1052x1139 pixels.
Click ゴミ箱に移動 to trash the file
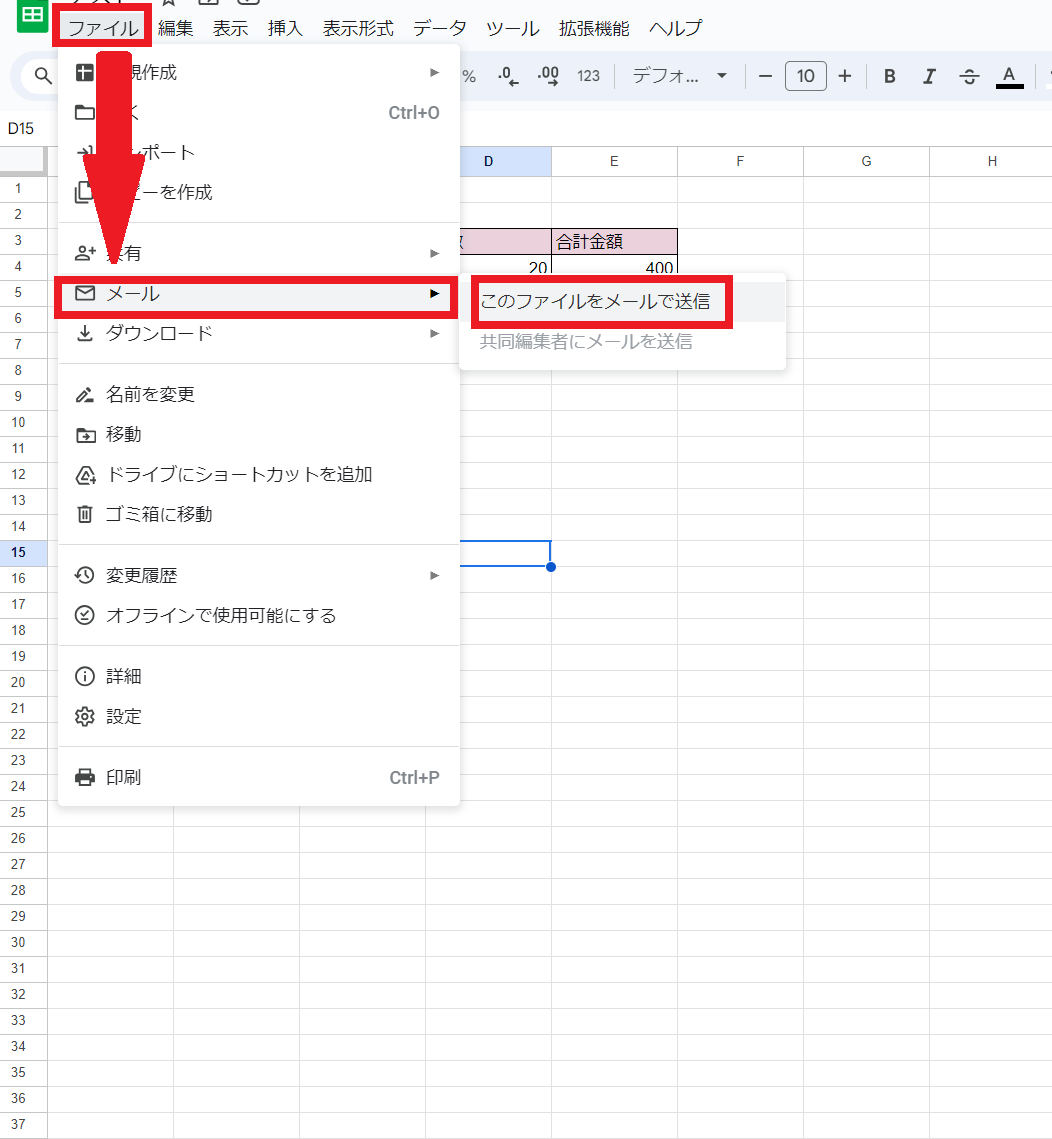pyautogui.click(x=159, y=514)
